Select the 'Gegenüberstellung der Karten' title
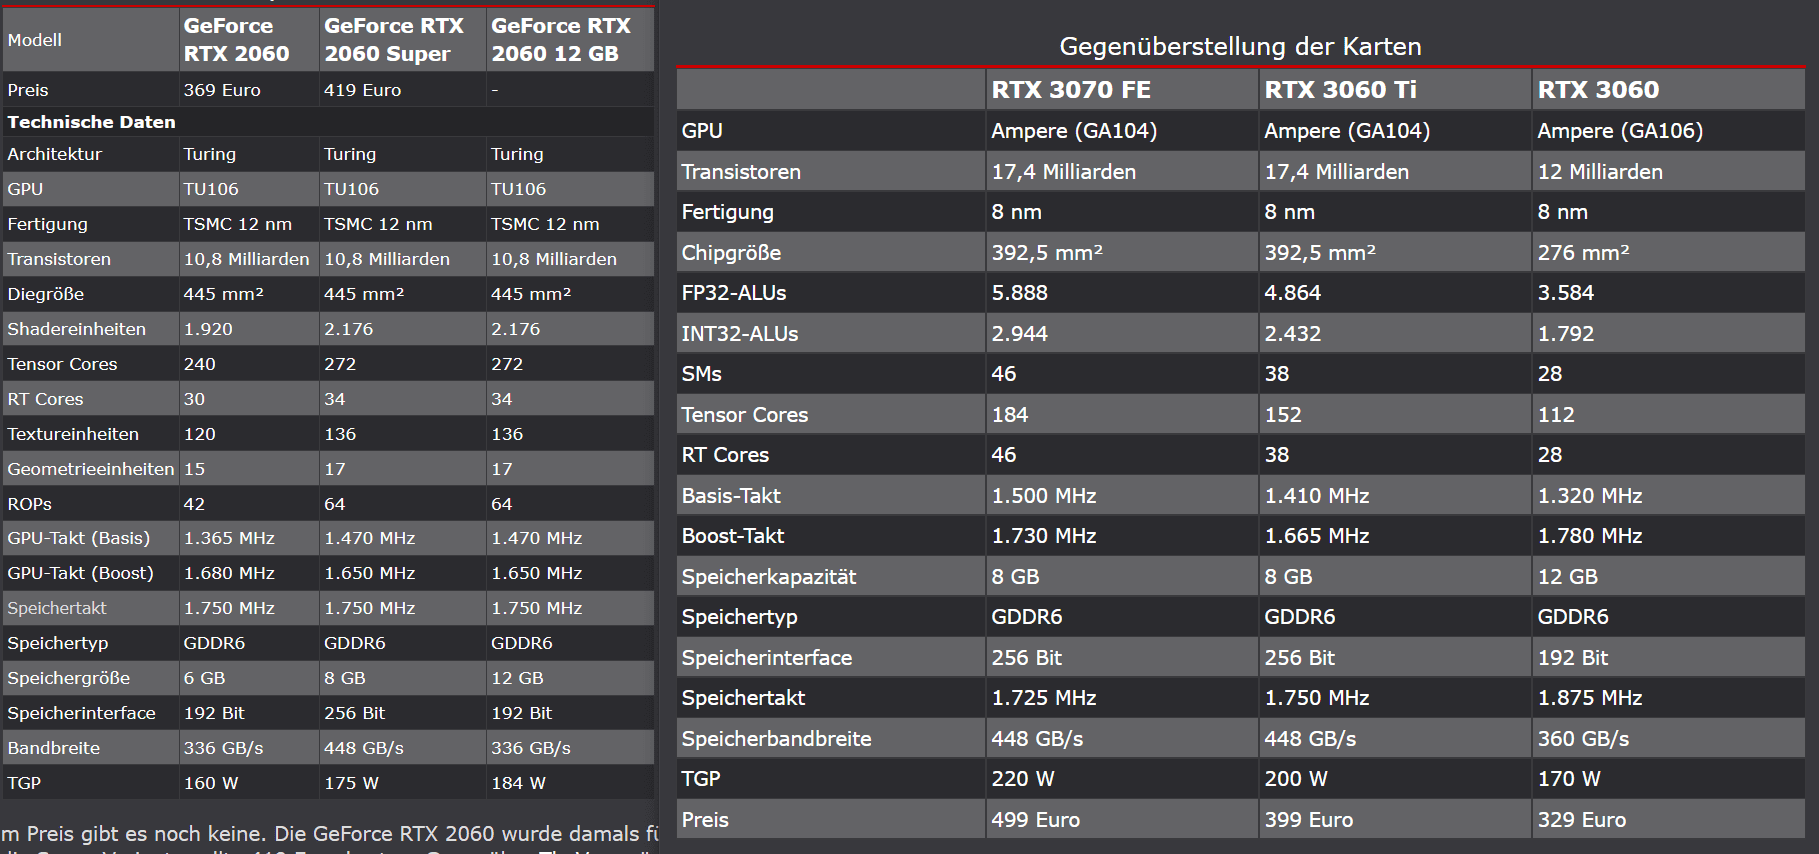 (1240, 46)
